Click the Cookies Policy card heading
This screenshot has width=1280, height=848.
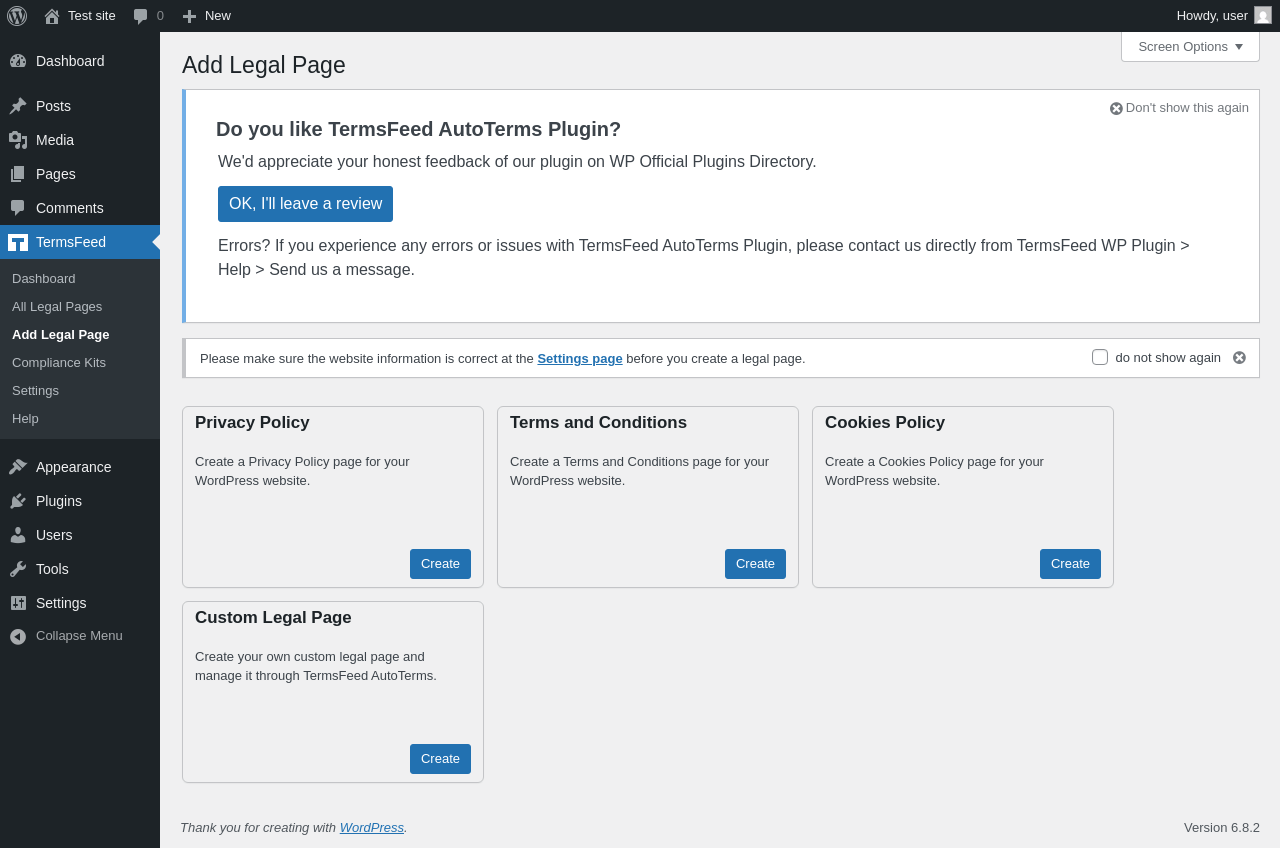pyautogui.click(x=885, y=423)
